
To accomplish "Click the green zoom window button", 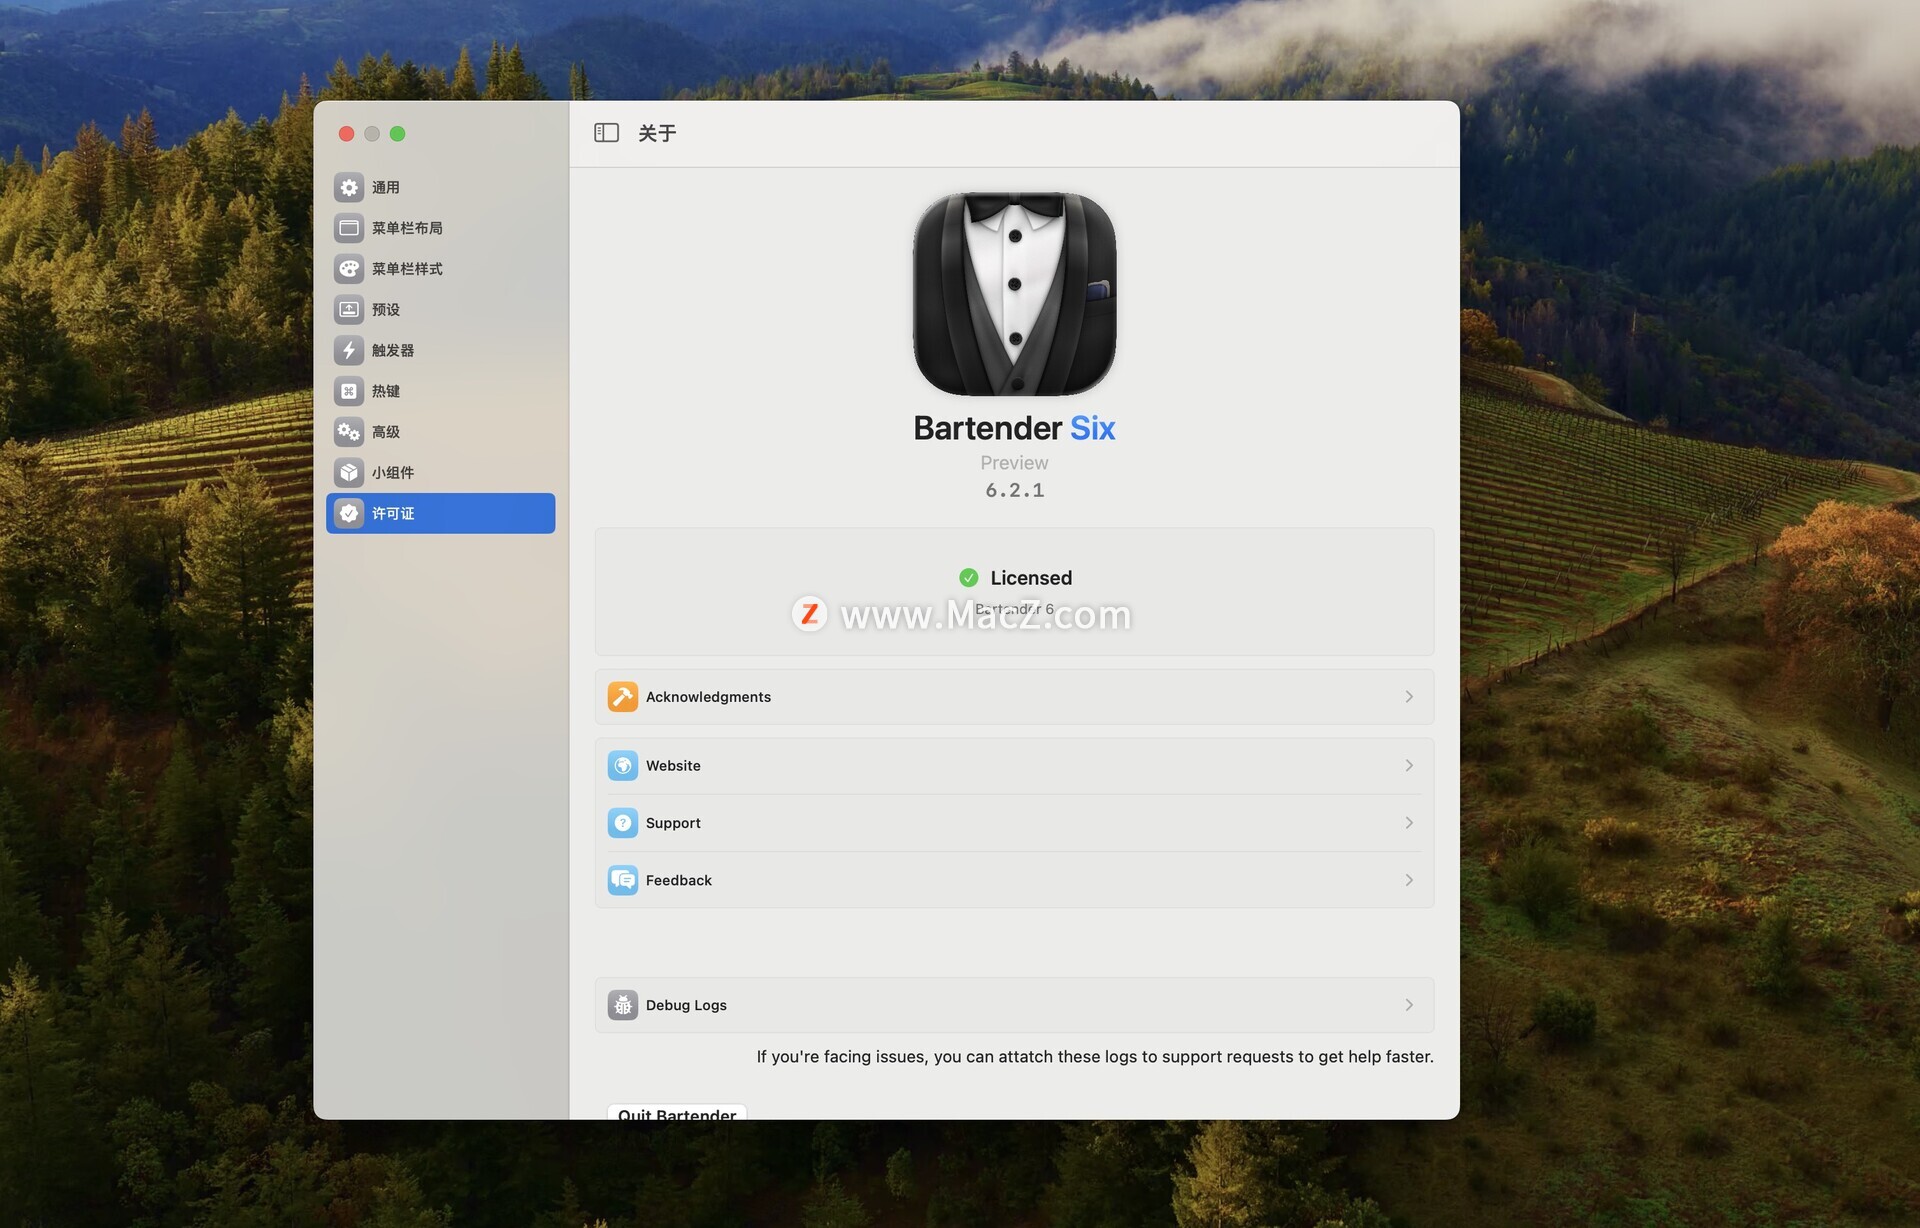I will (x=397, y=134).
